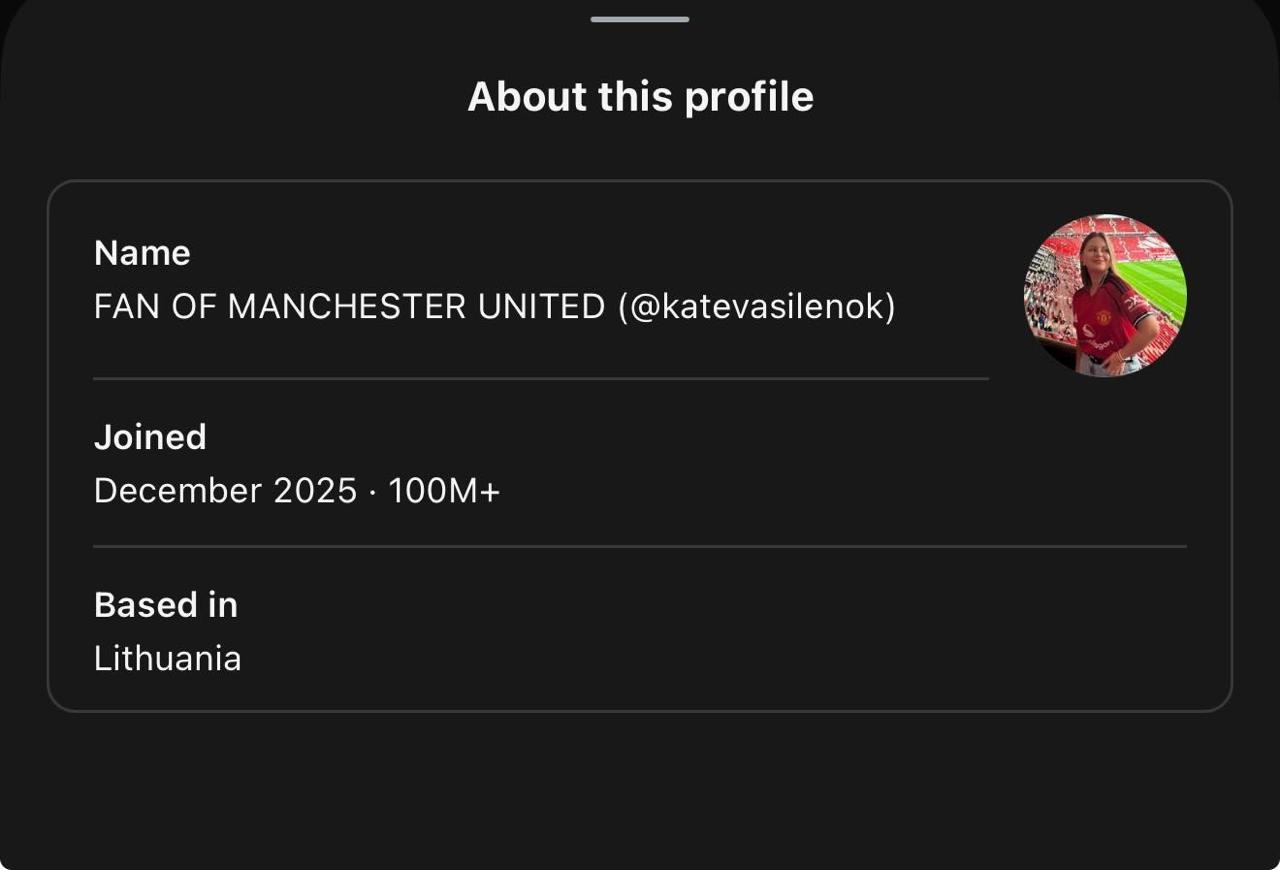Image resolution: width=1280 pixels, height=870 pixels.
Task: Click the green pitch in the profile photo
Action: click(1160, 285)
